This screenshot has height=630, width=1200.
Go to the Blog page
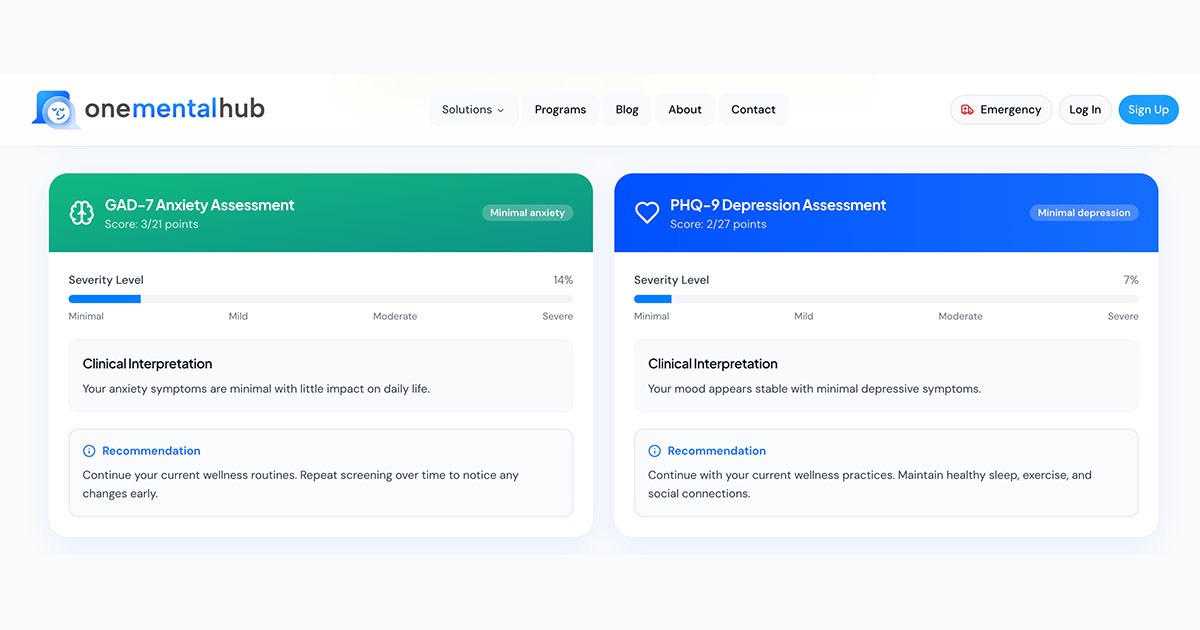[627, 110]
